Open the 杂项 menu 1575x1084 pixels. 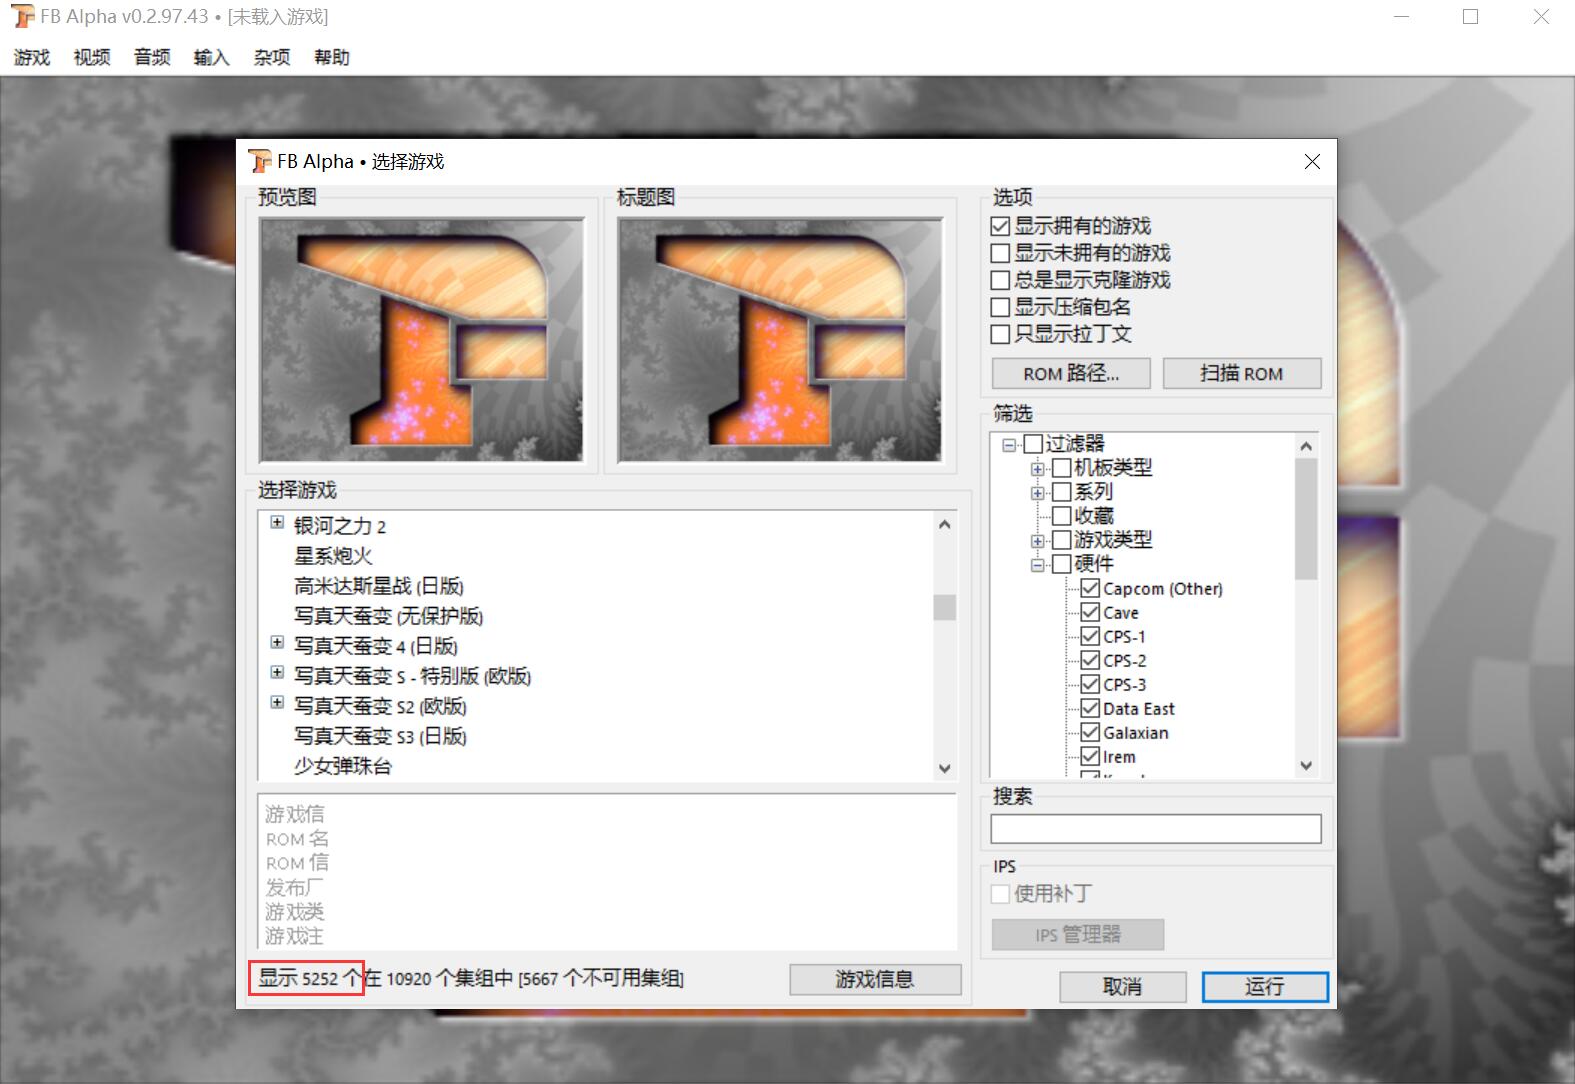[271, 58]
